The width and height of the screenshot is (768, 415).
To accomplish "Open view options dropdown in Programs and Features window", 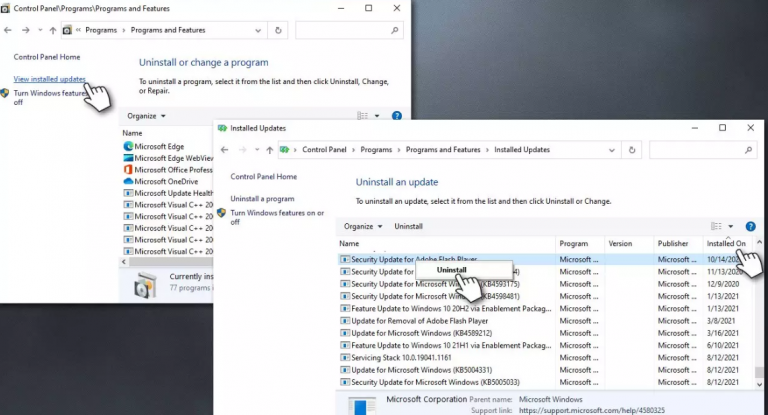I will (x=377, y=116).
